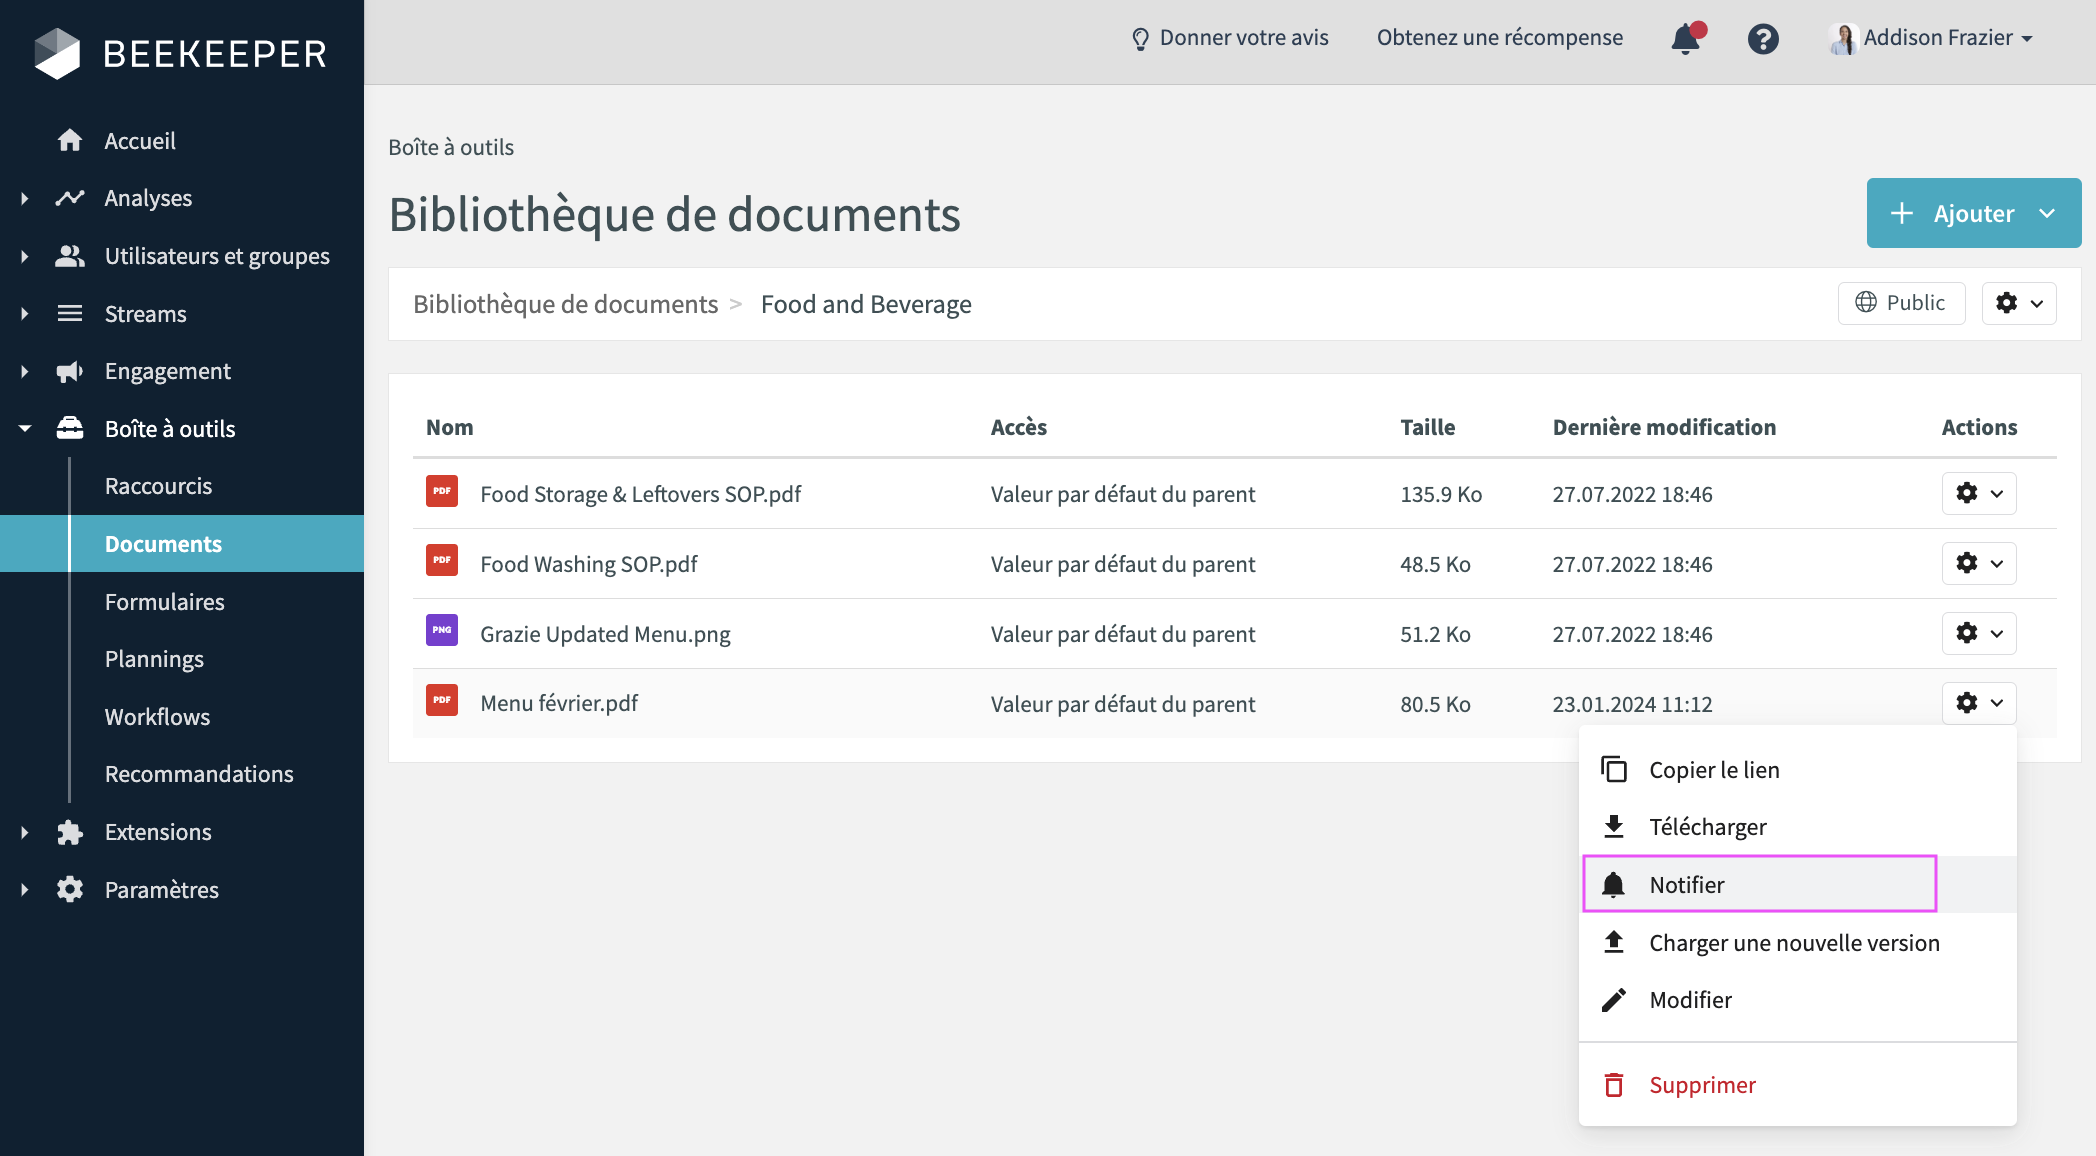Choose Supprimer from the actions menu
This screenshot has width=2096, height=1156.
tap(1701, 1085)
